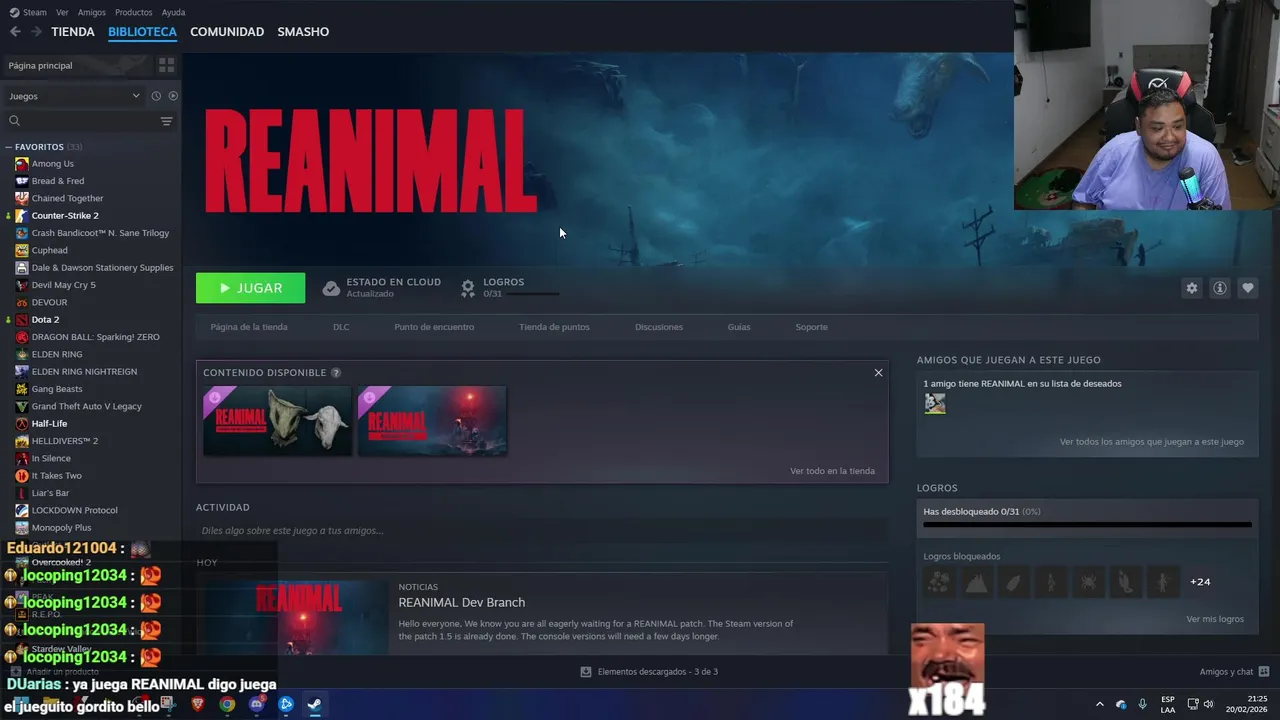The height and width of the screenshot is (720, 1280).
Task: Click the Half-Life game icon
Action: [22, 424]
